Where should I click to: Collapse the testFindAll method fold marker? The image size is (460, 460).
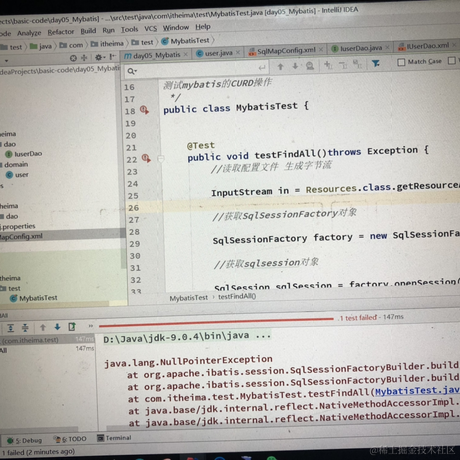(161, 159)
